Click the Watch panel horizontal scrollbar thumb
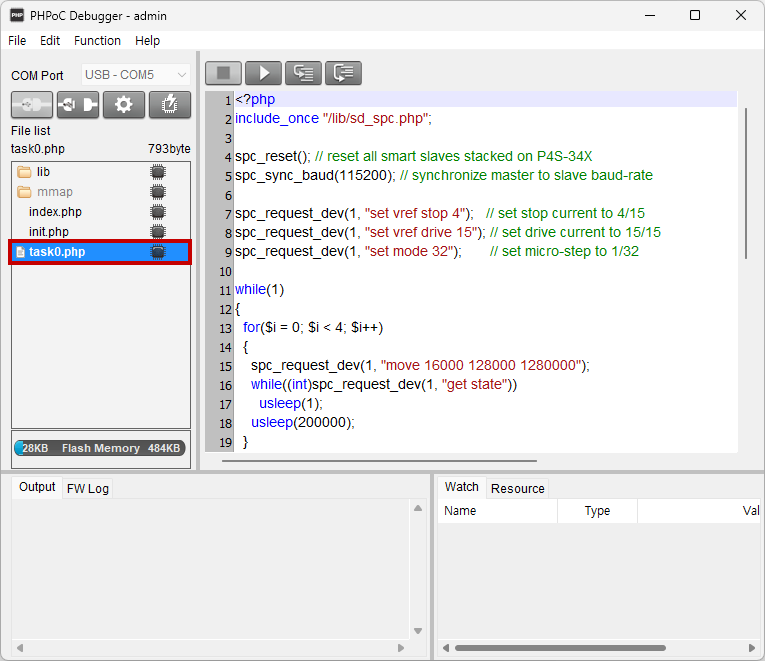The height and width of the screenshot is (661, 765). click(x=560, y=648)
